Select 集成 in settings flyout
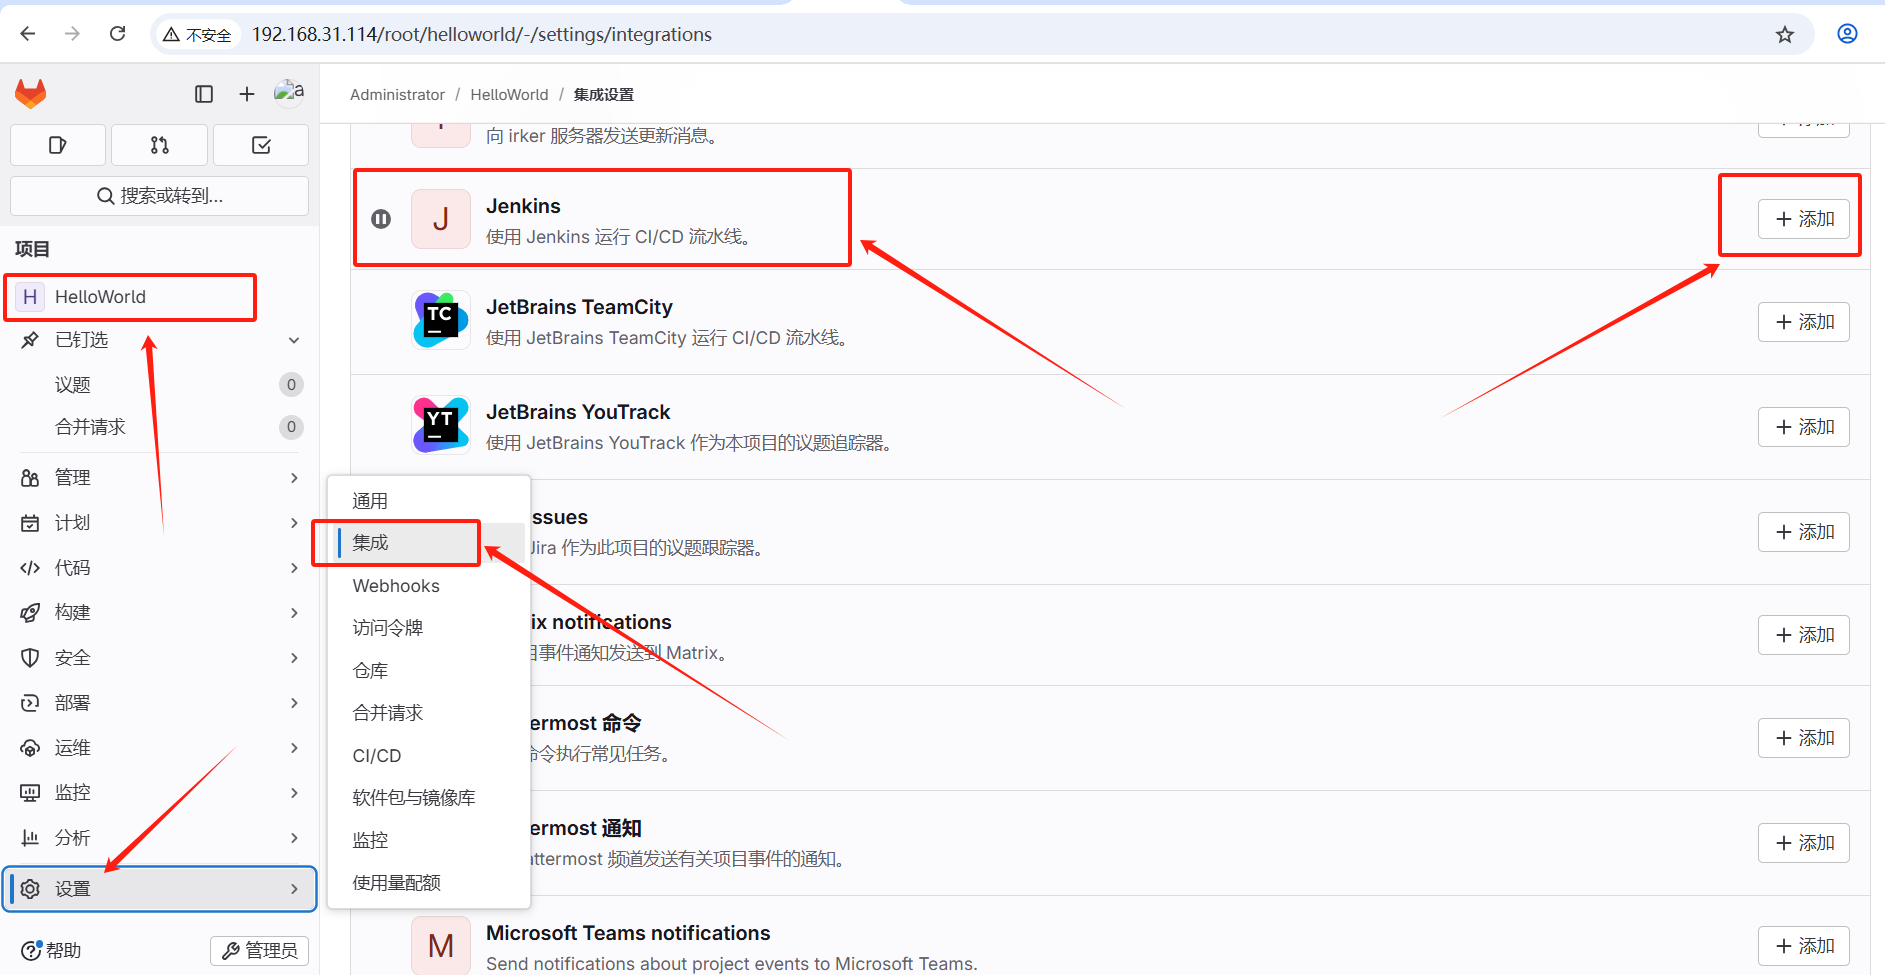Viewport: 1885px width, 975px height. (429, 543)
